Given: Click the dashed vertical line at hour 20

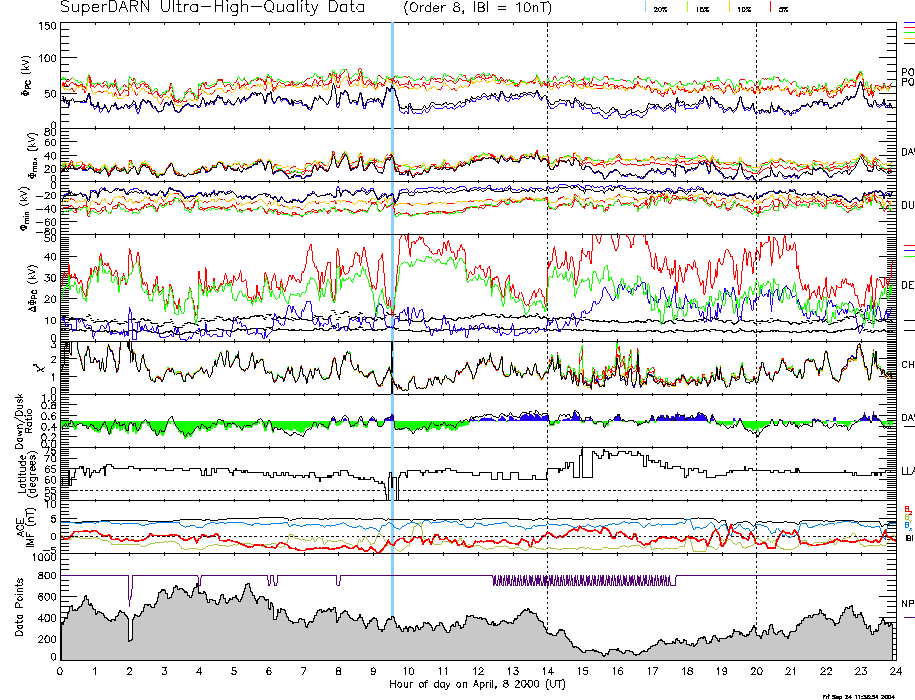Looking at the screenshot, I should point(756,200).
